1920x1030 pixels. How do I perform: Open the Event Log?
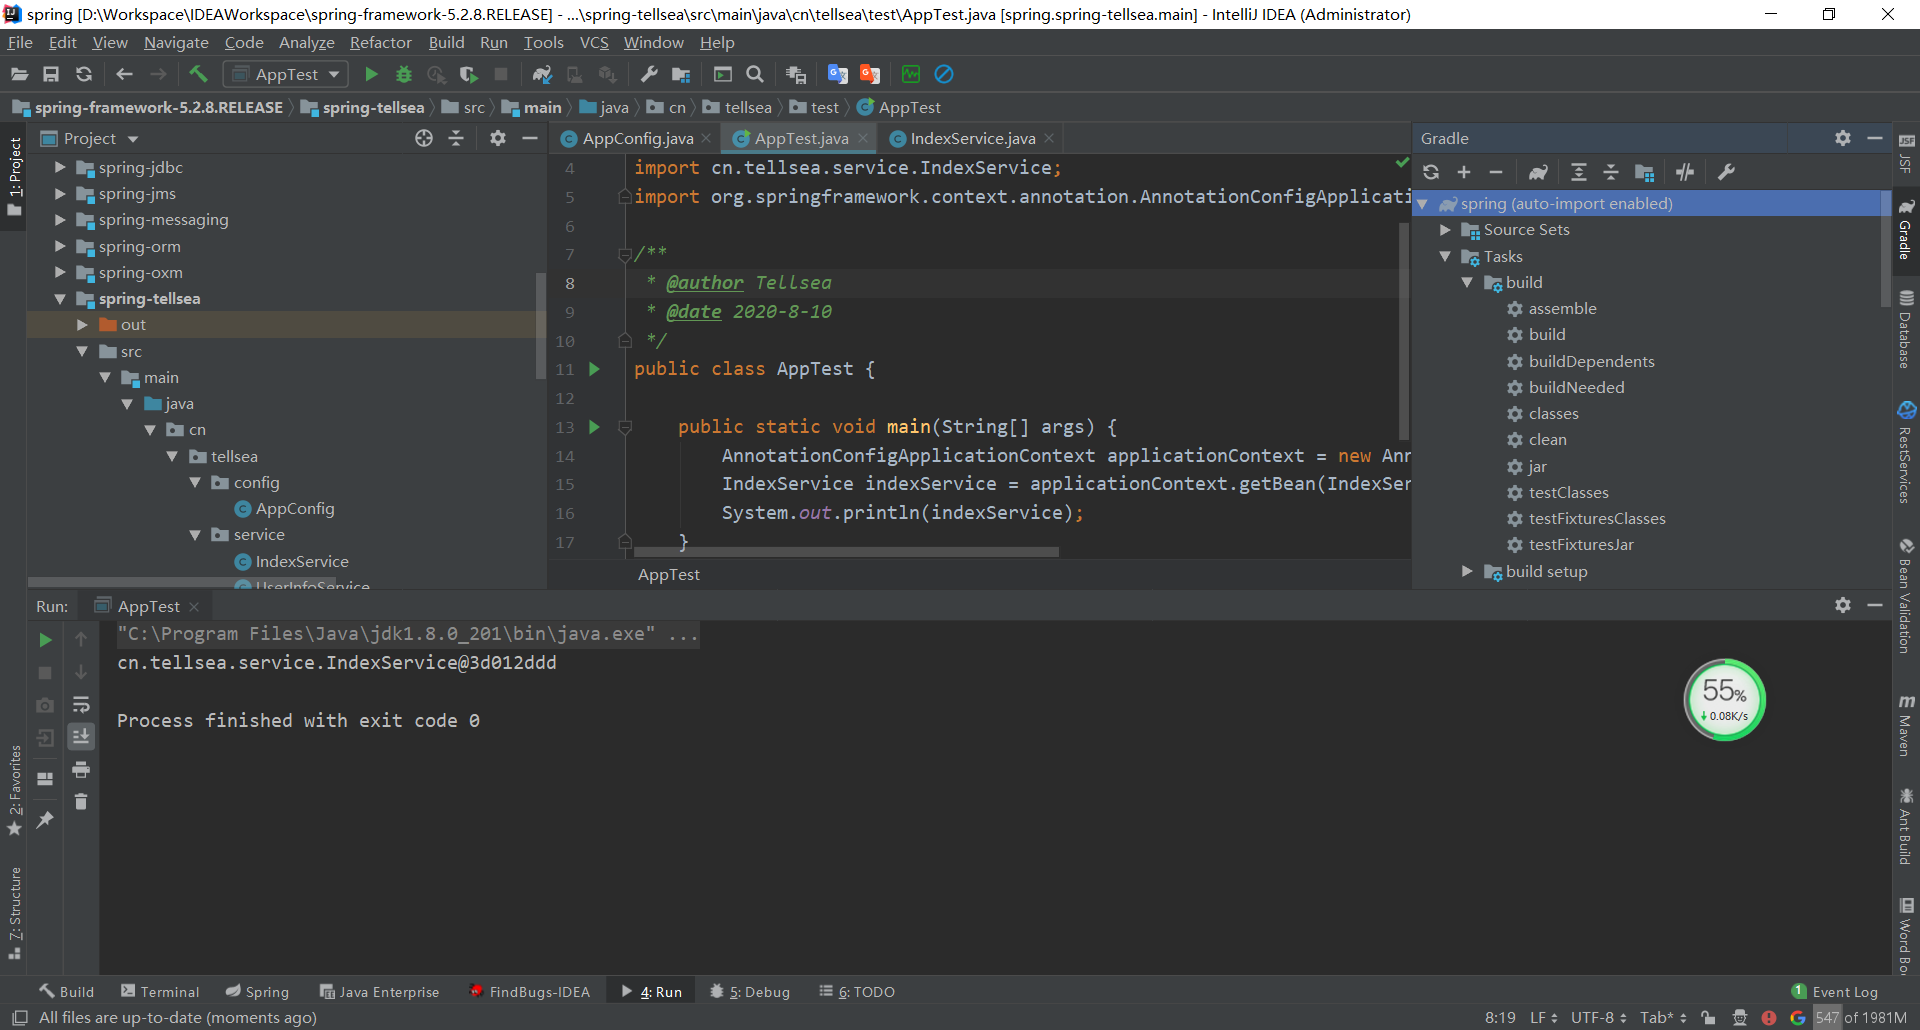1843,991
